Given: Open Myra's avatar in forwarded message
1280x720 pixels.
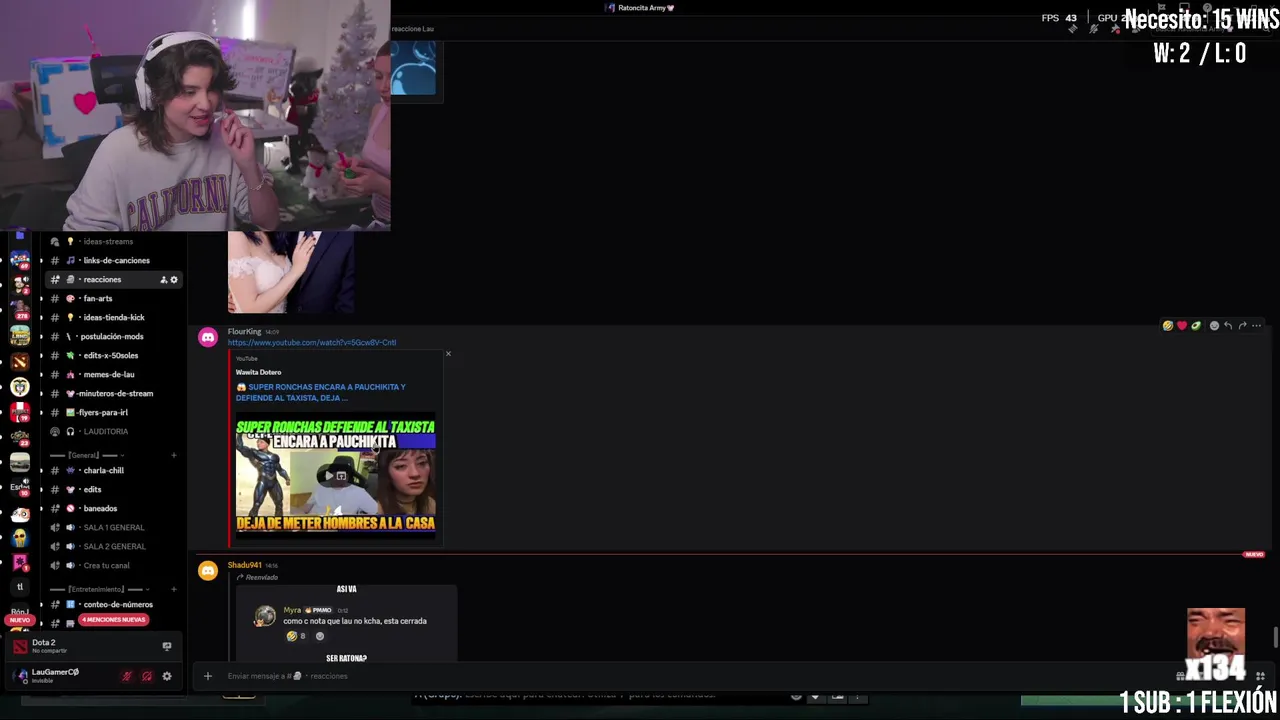Looking at the screenshot, I should (265, 616).
